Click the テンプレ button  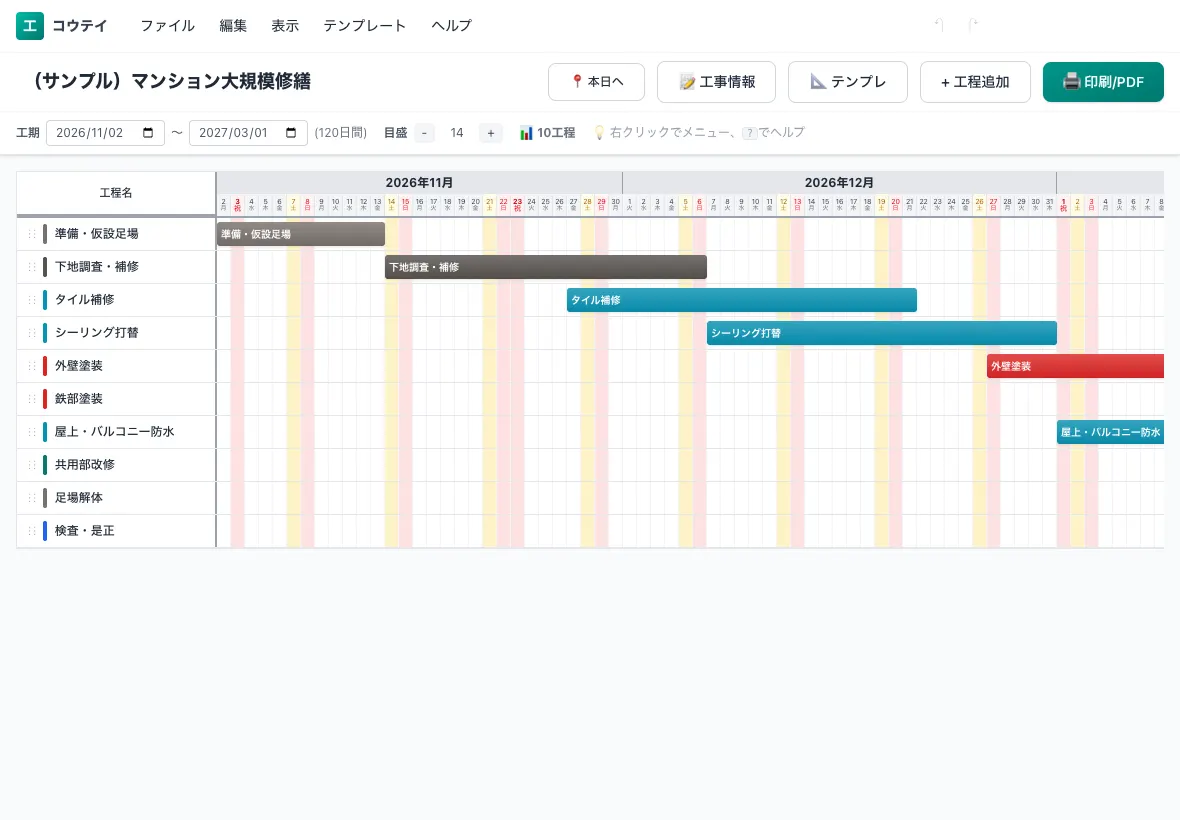click(x=847, y=81)
